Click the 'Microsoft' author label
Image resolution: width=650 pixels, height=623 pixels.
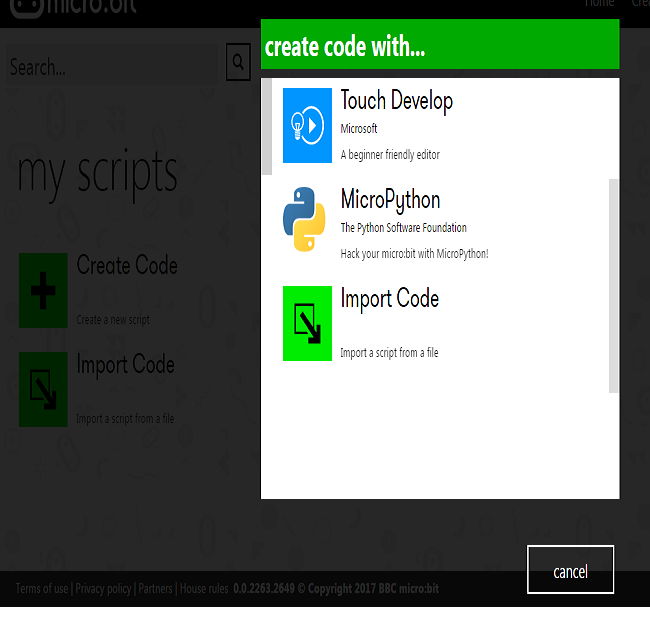359,128
